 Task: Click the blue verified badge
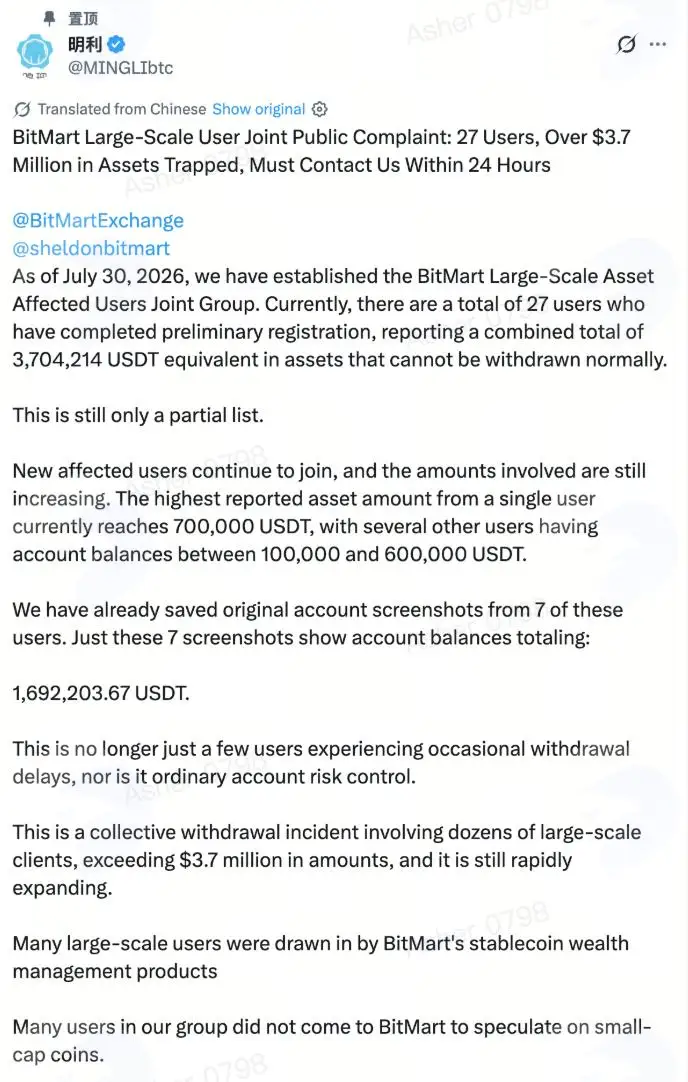coord(116,45)
